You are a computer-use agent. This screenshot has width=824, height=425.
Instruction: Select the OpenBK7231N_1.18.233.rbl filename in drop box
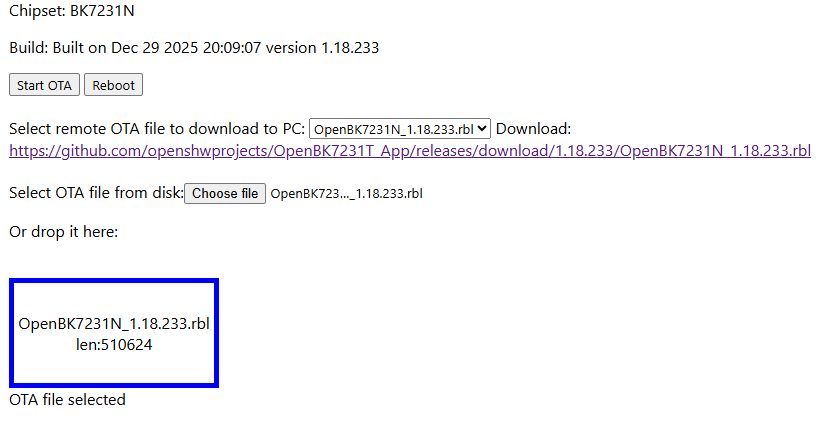pyautogui.click(x=114, y=324)
